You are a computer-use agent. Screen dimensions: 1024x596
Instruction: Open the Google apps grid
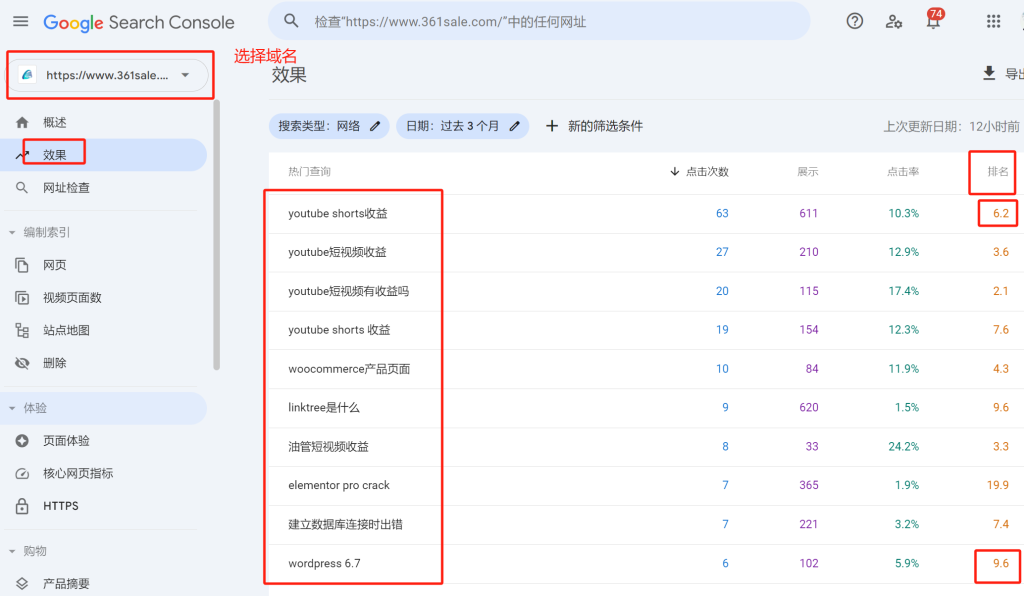(993, 21)
